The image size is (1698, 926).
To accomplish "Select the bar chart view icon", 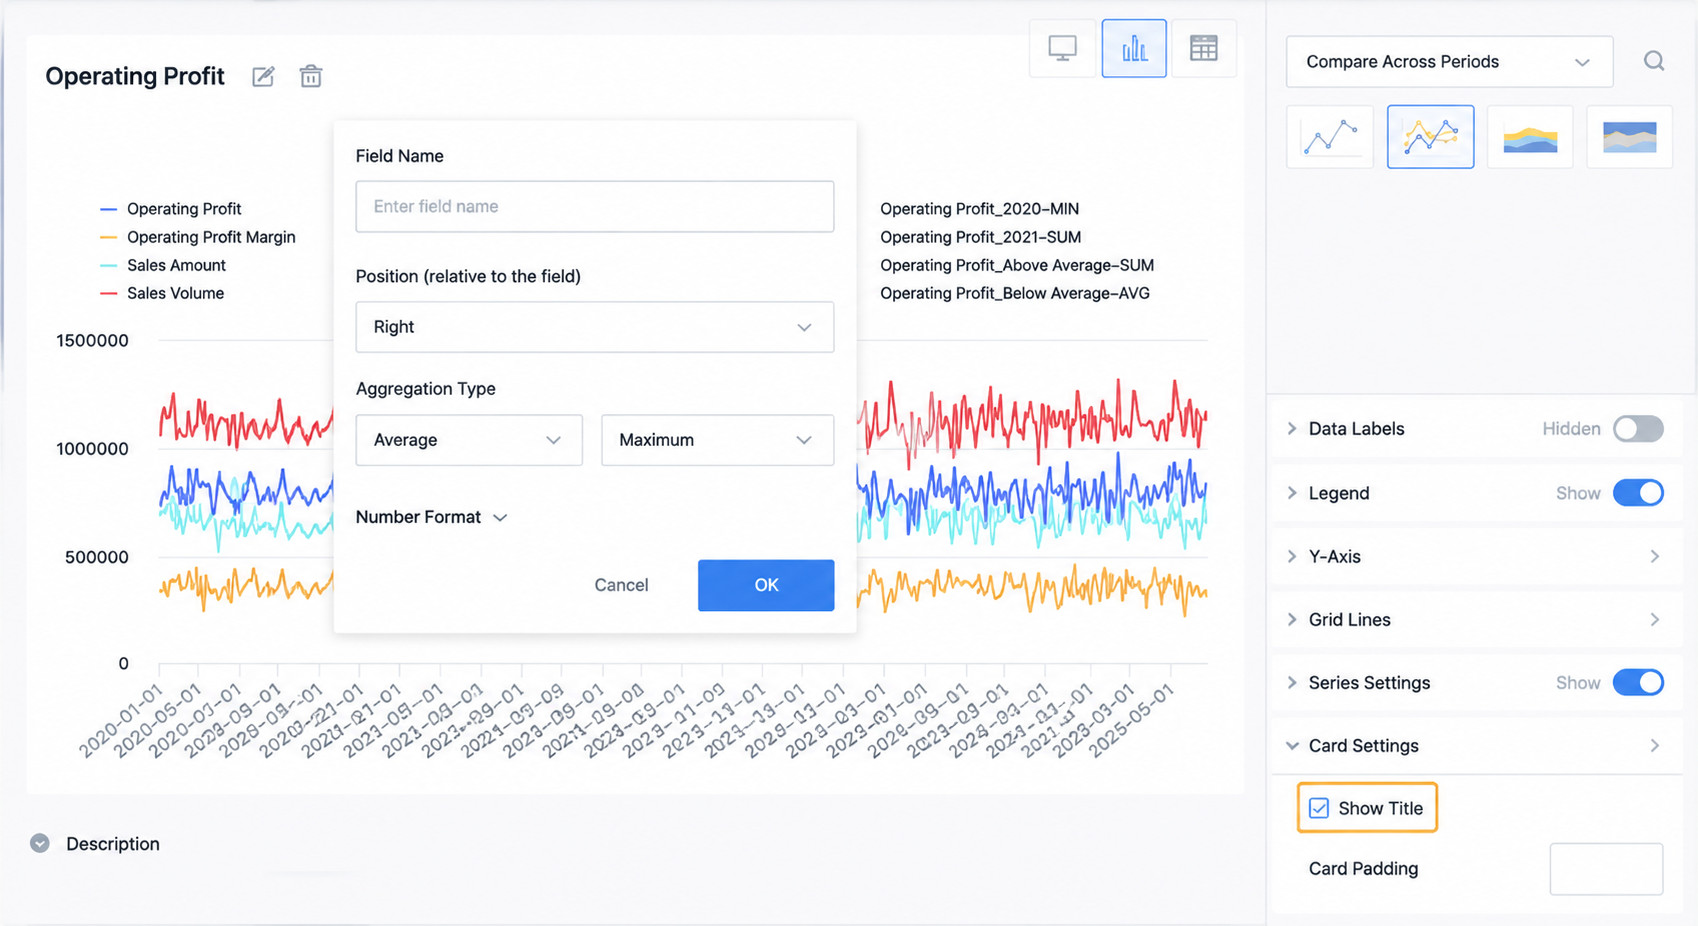I will point(1134,48).
